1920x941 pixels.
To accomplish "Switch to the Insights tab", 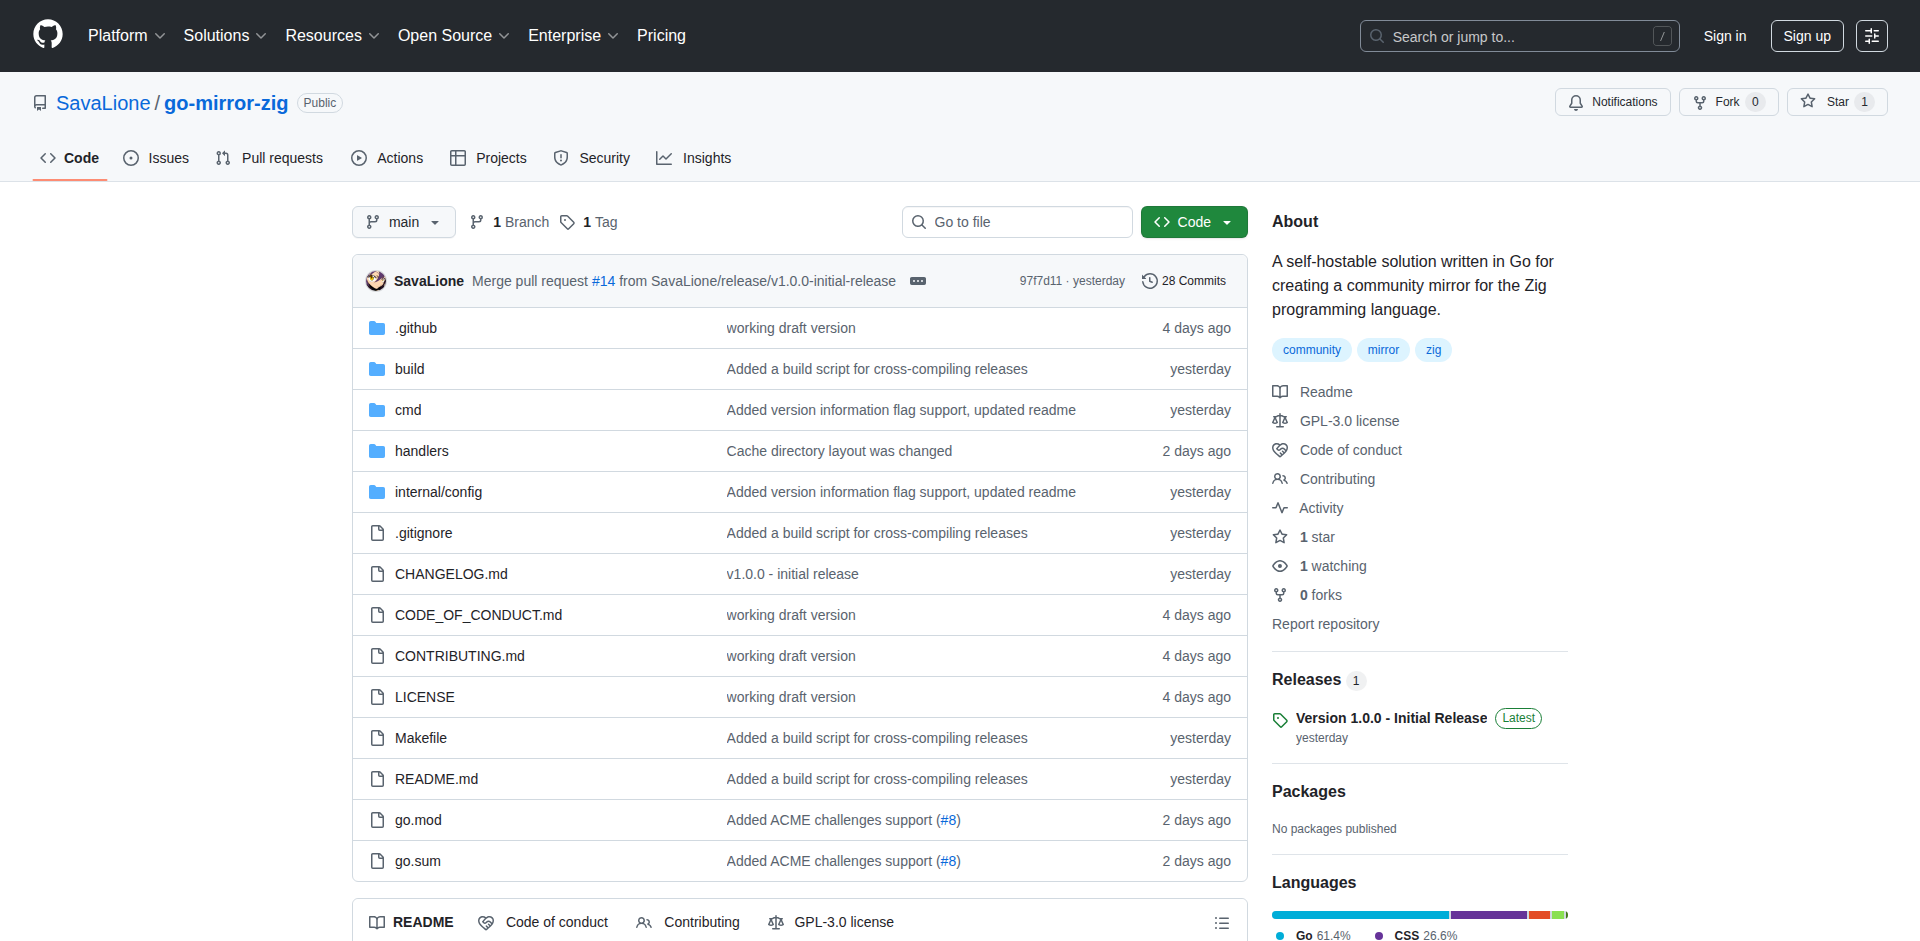I will (694, 158).
